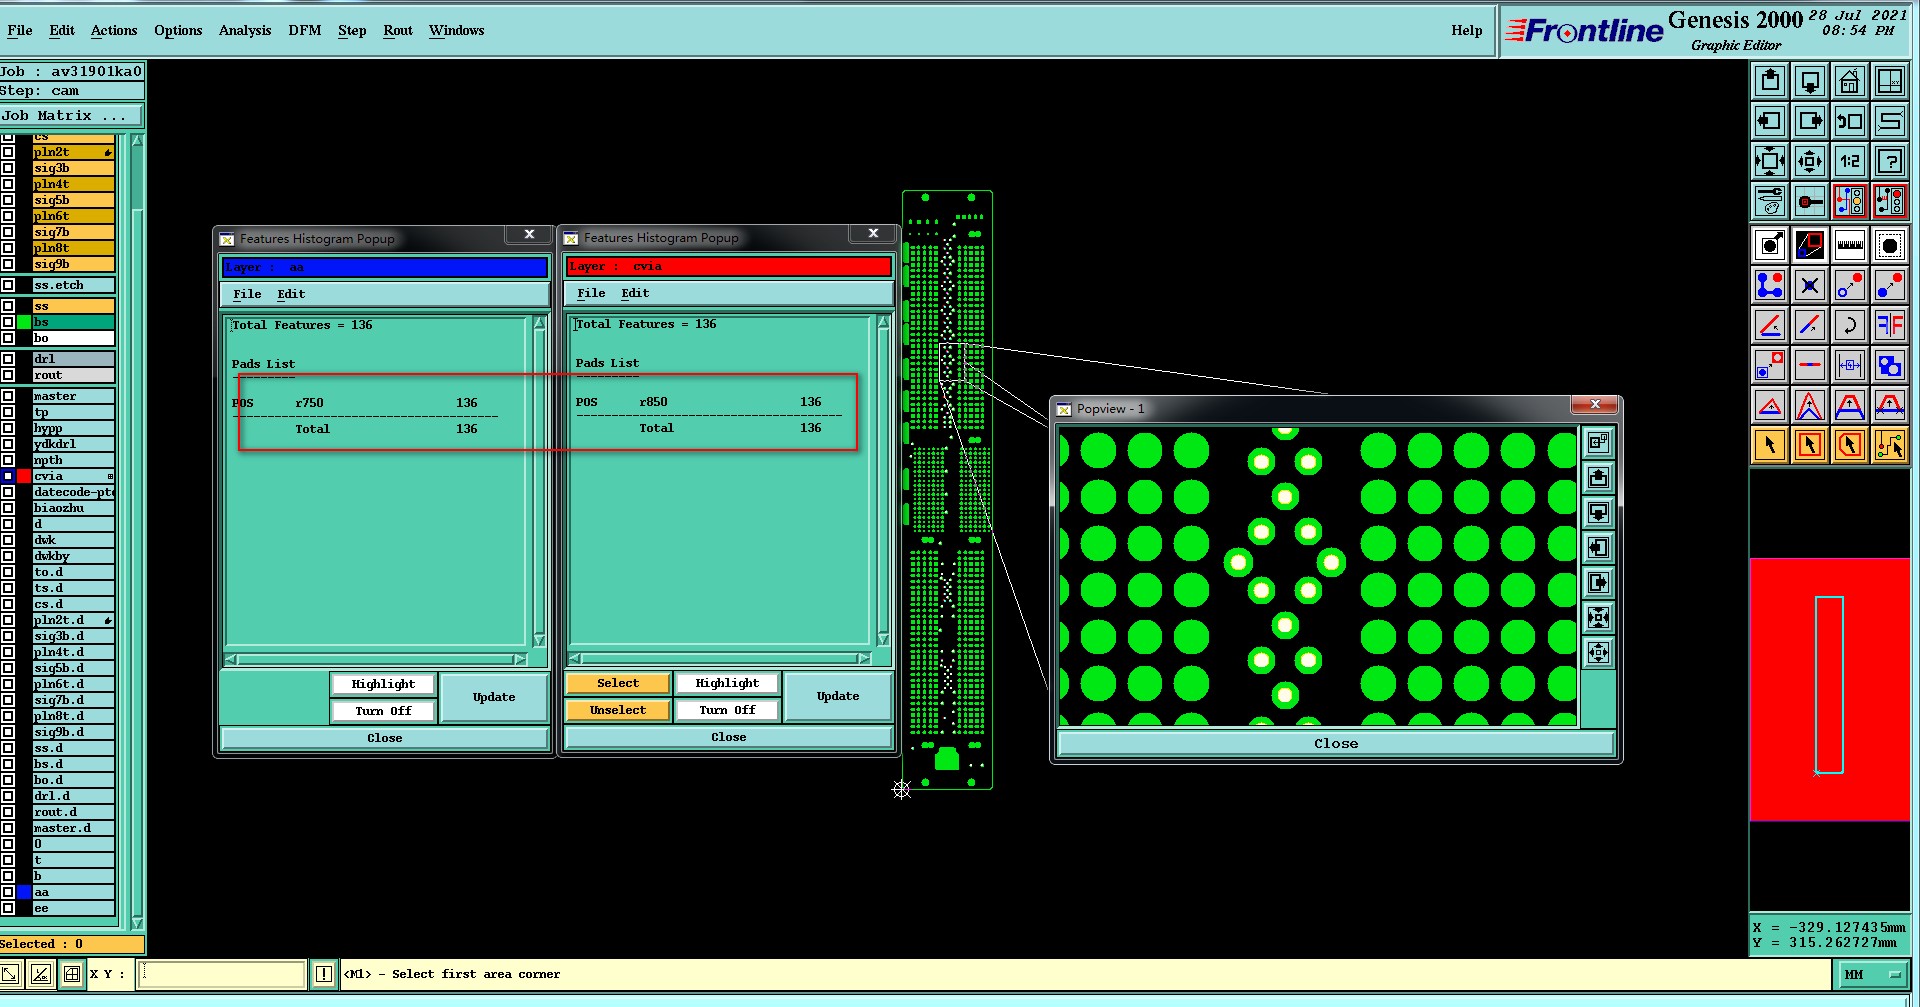Image resolution: width=1920 pixels, height=1007 pixels.
Task: Open the Windows menu
Action: (x=457, y=31)
